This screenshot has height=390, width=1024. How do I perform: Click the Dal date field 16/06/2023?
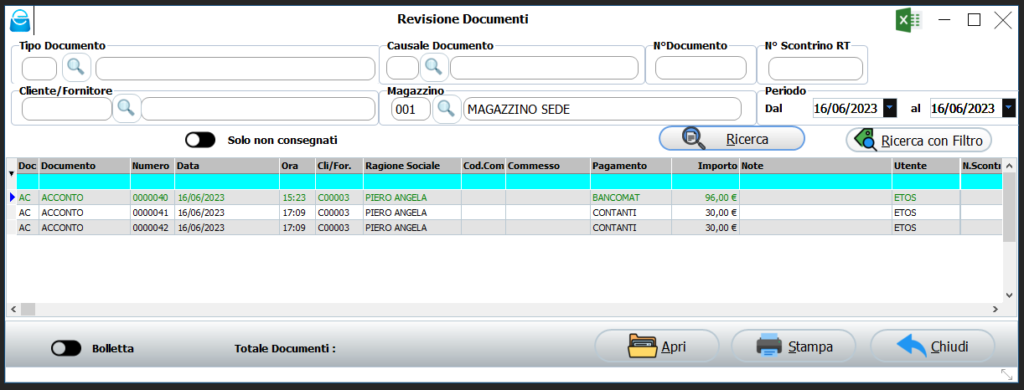coord(848,108)
